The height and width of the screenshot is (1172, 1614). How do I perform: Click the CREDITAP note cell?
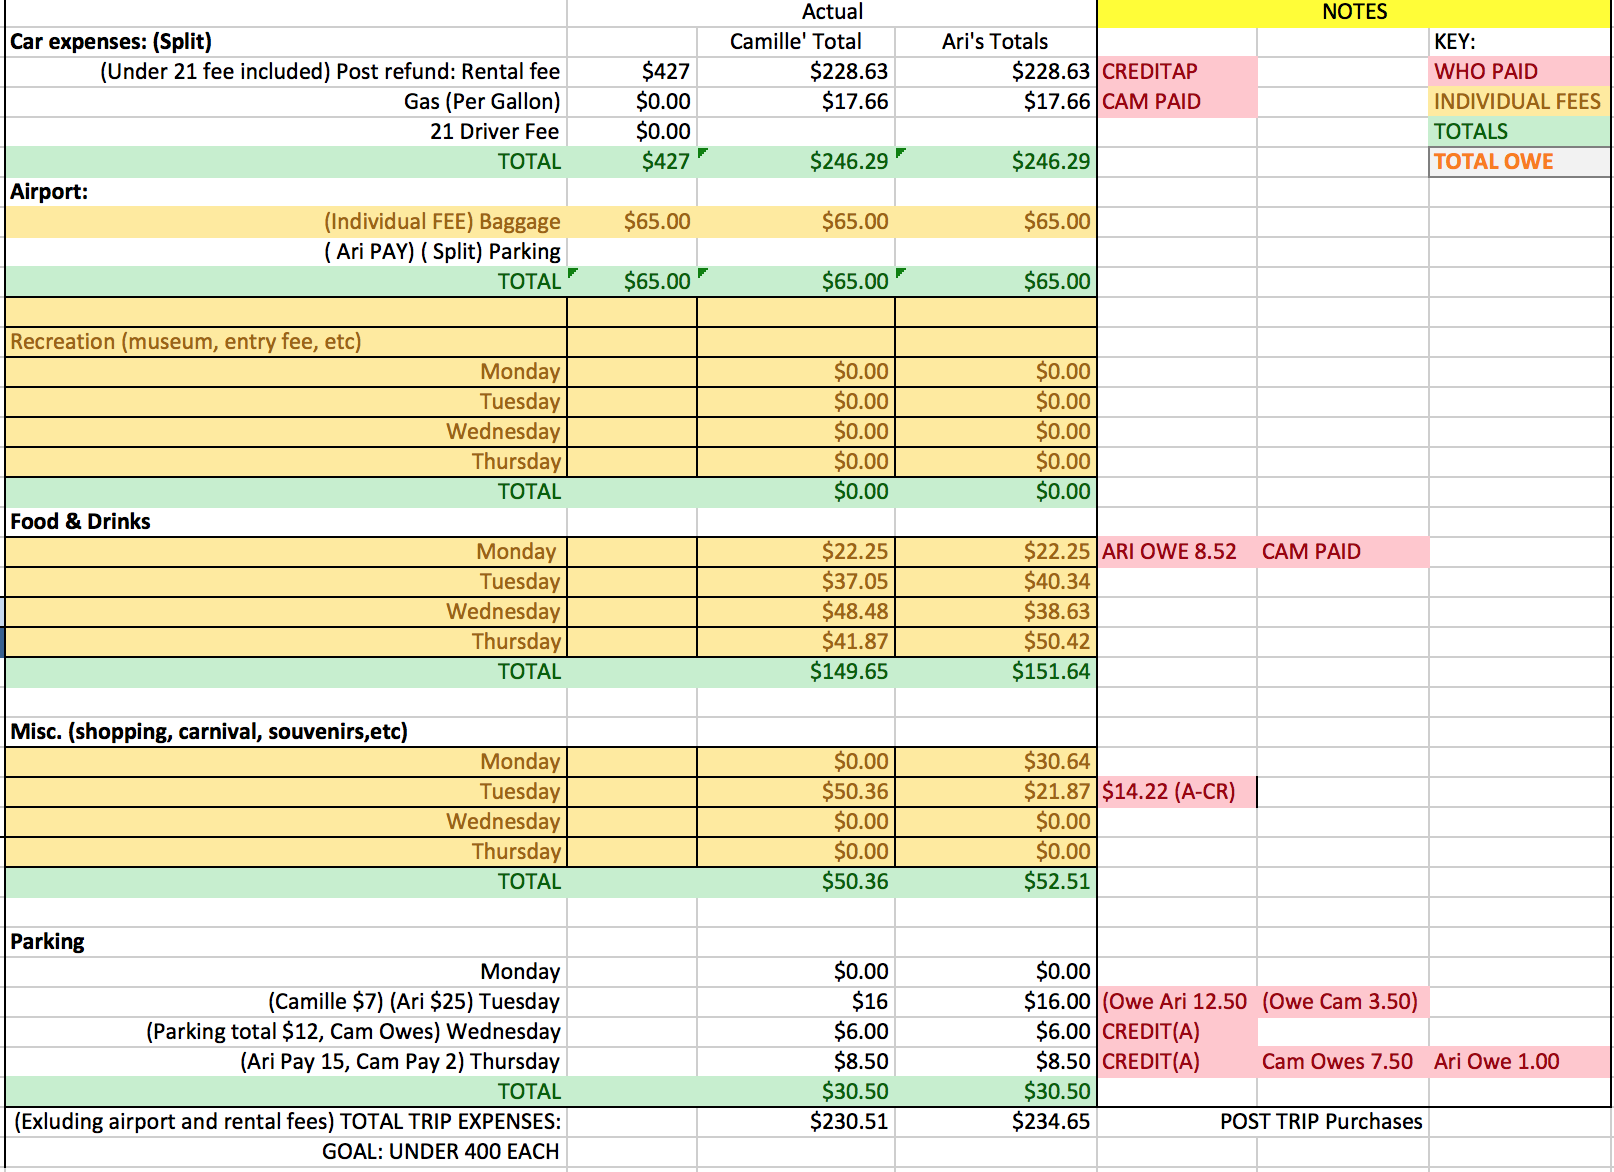pos(1177,72)
